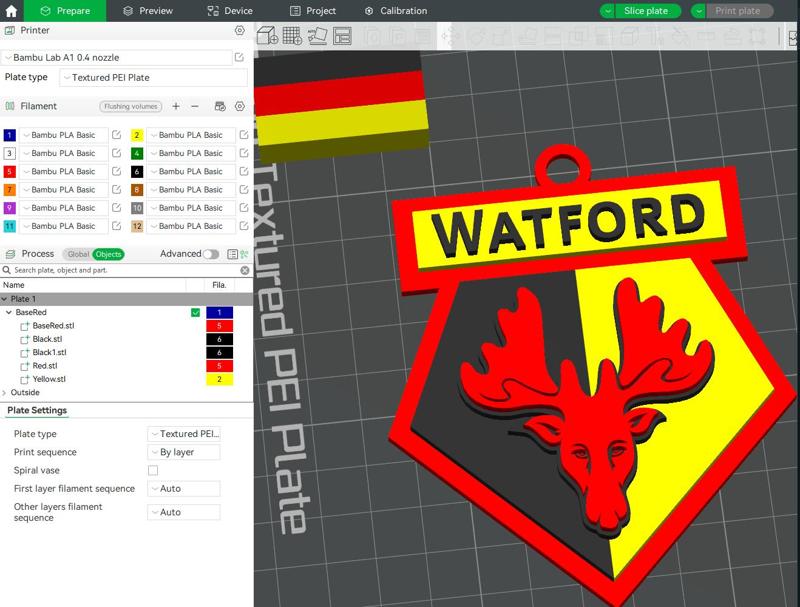Select the Auto orient toolbar icon
800x607 pixels.
pyautogui.click(x=316, y=37)
